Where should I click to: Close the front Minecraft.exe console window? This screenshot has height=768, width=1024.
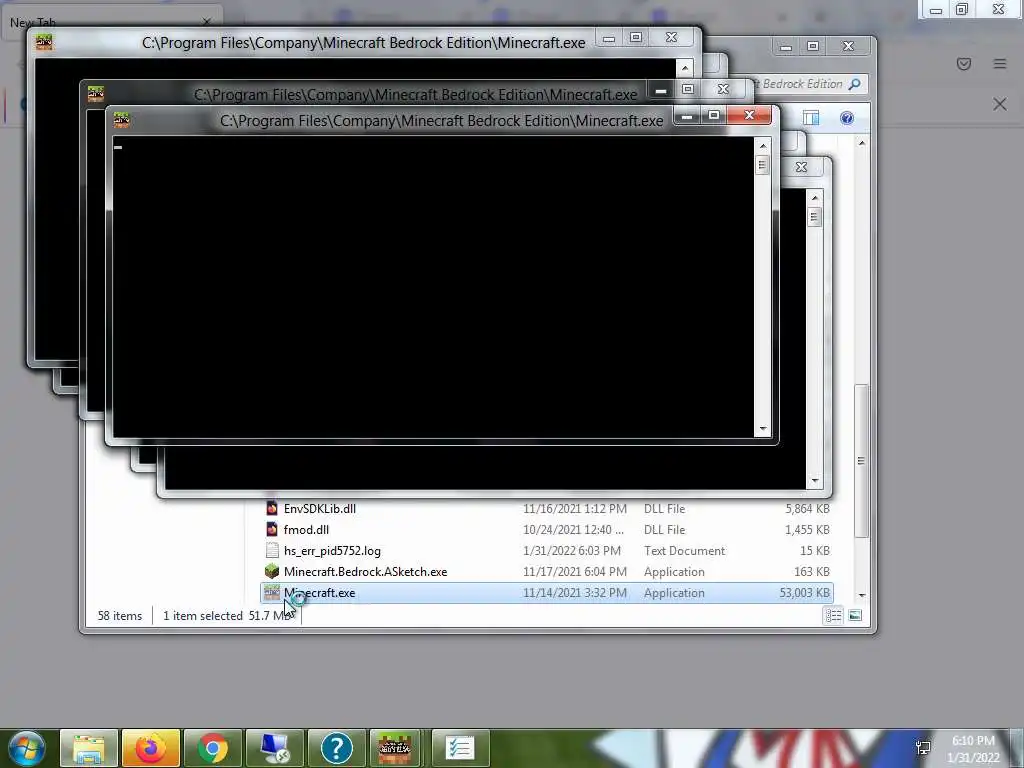[750, 116]
